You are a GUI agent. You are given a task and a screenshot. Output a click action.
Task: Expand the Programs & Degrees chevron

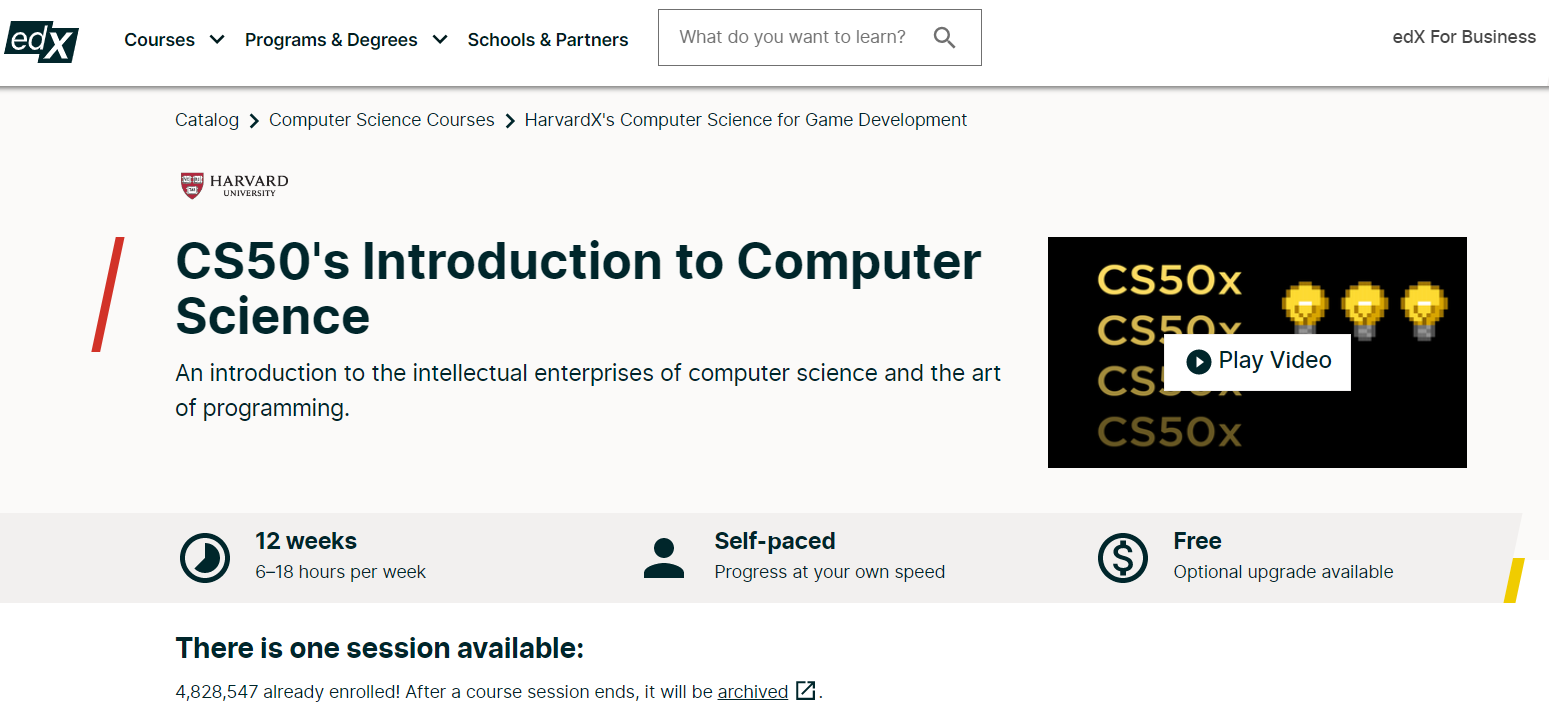pos(440,40)
